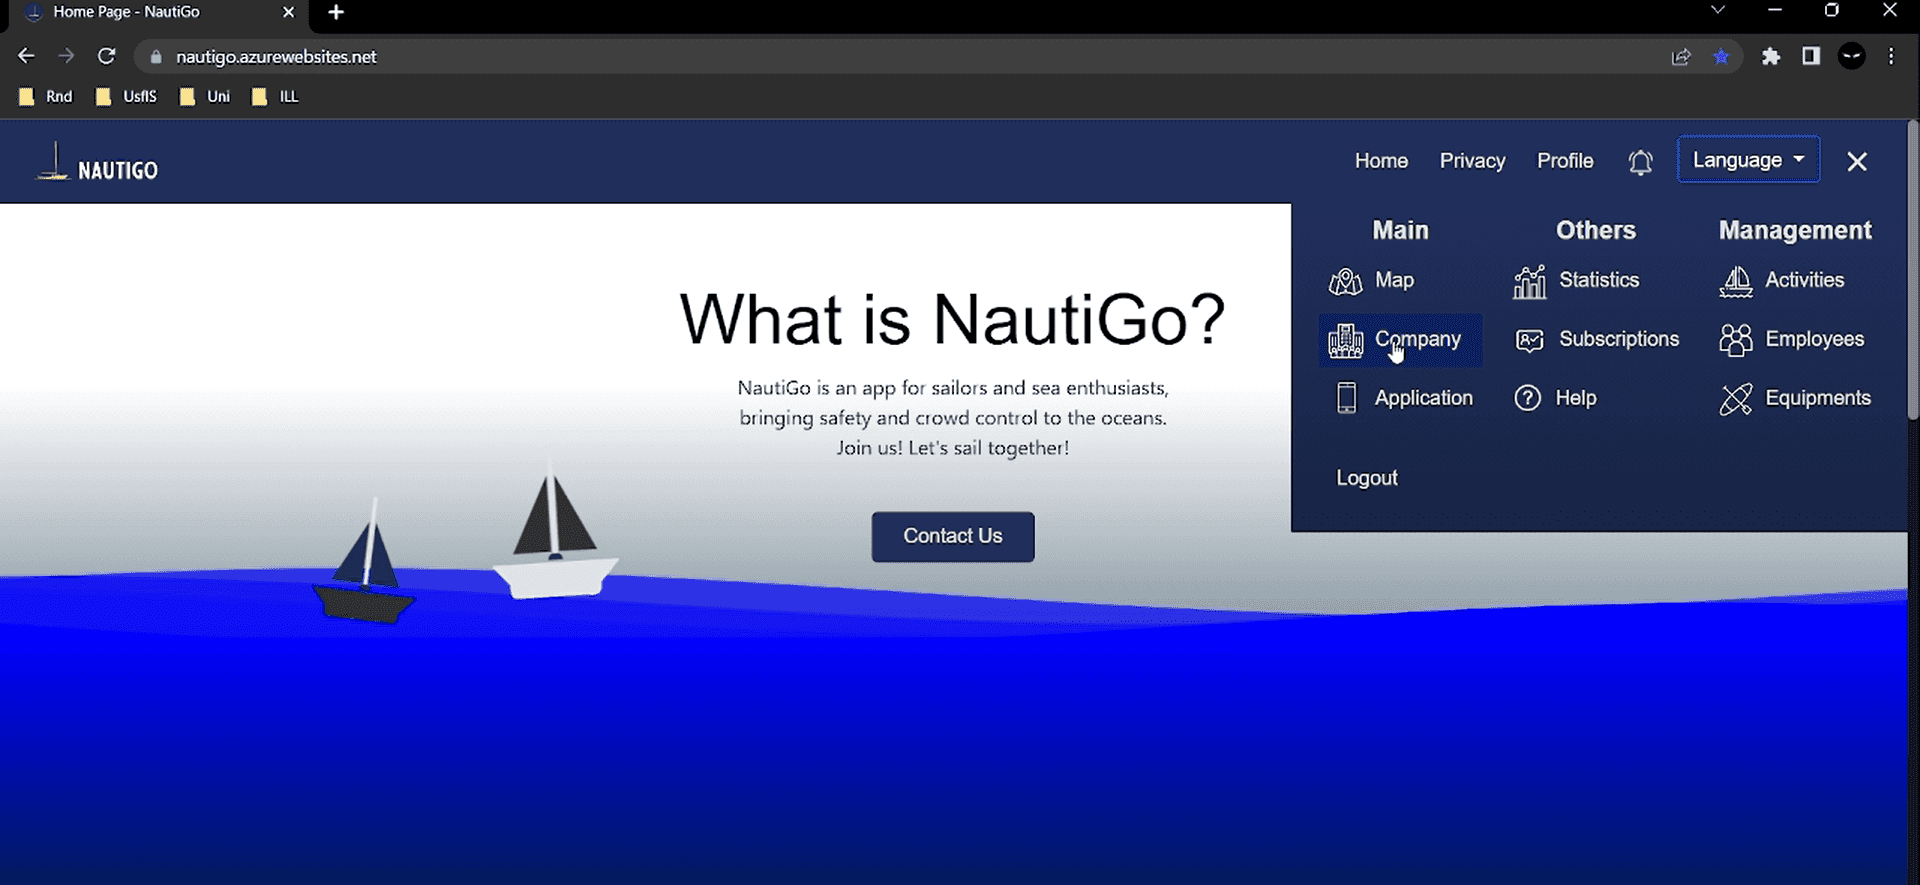Viewport: 1920px width, 885px height.
Task: Open Profile from navbar
Action: point(1565,161)
